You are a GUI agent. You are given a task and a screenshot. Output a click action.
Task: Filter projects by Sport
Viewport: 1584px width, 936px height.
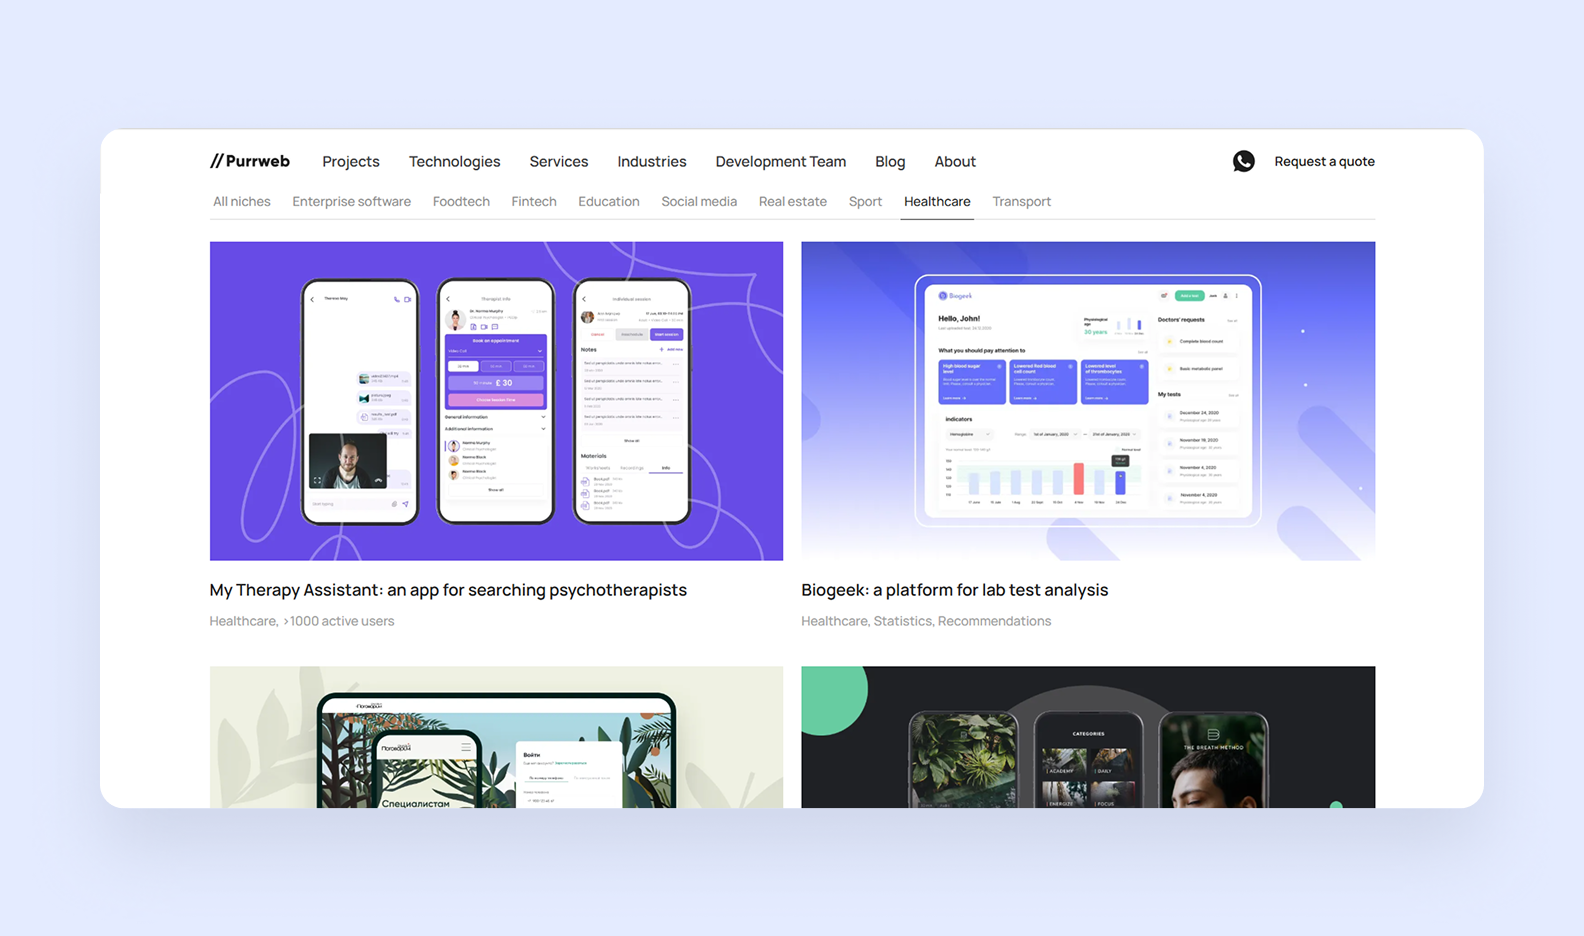pos(865,202)
